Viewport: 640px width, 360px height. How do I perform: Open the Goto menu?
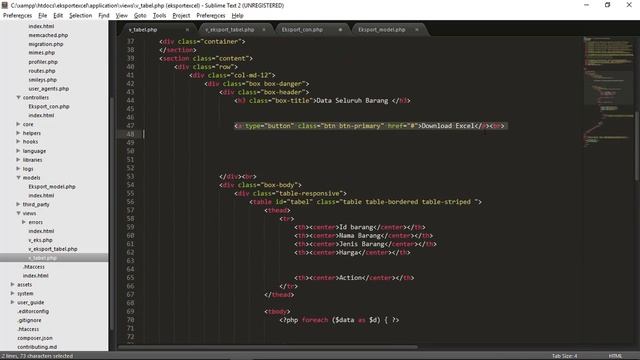tap(140, 16)
